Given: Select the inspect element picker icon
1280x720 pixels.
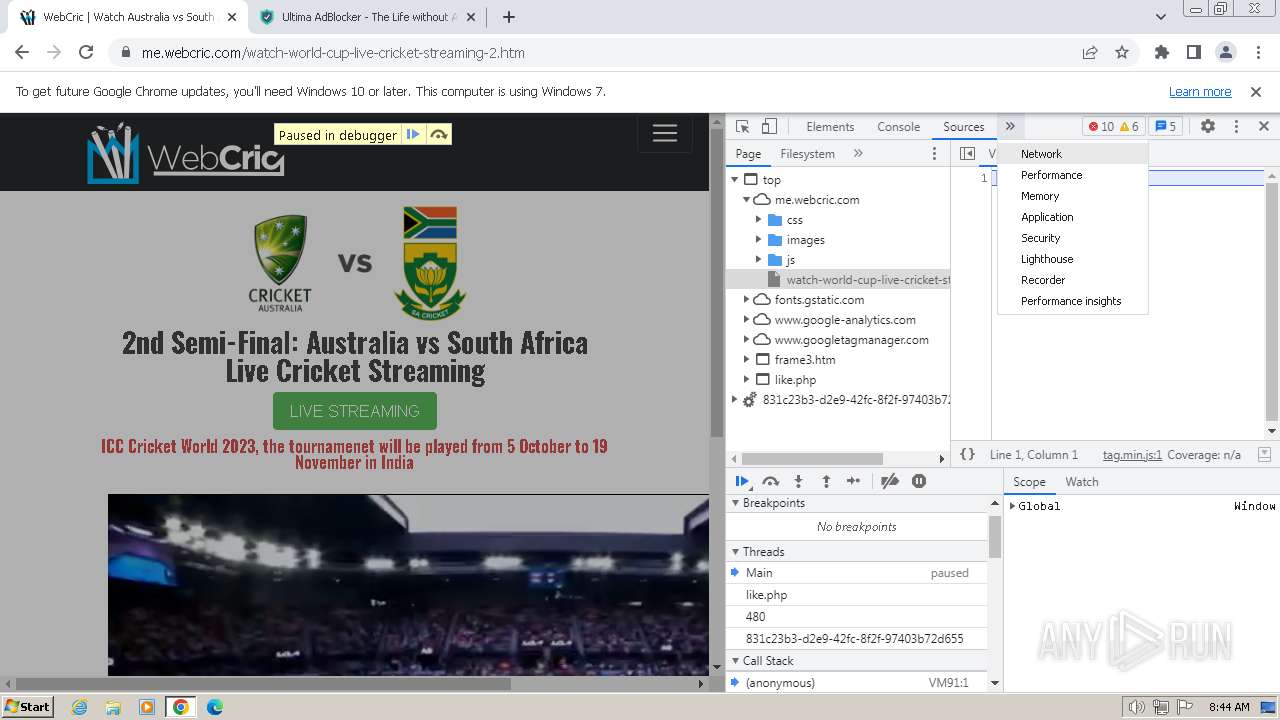Looking at the screenshot, I should coord(742,127).
